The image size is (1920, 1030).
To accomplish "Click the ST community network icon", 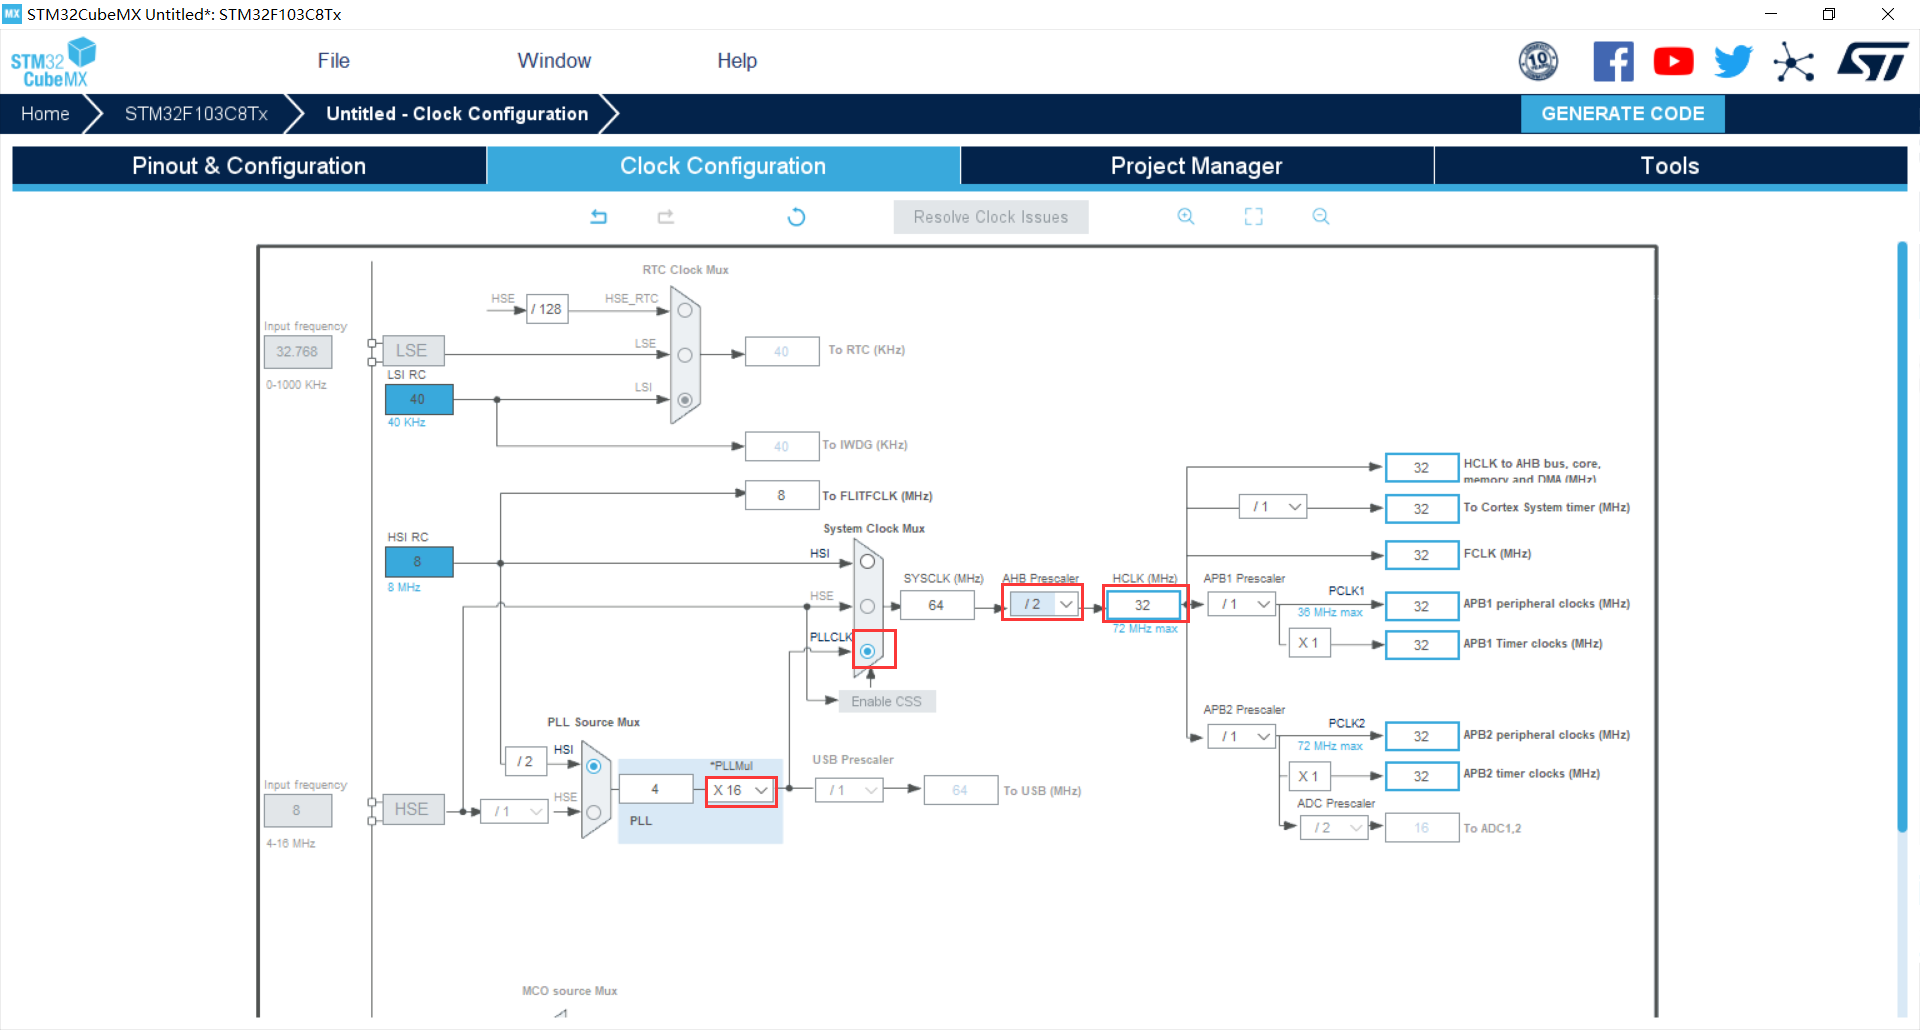I will pos(1794,62).
